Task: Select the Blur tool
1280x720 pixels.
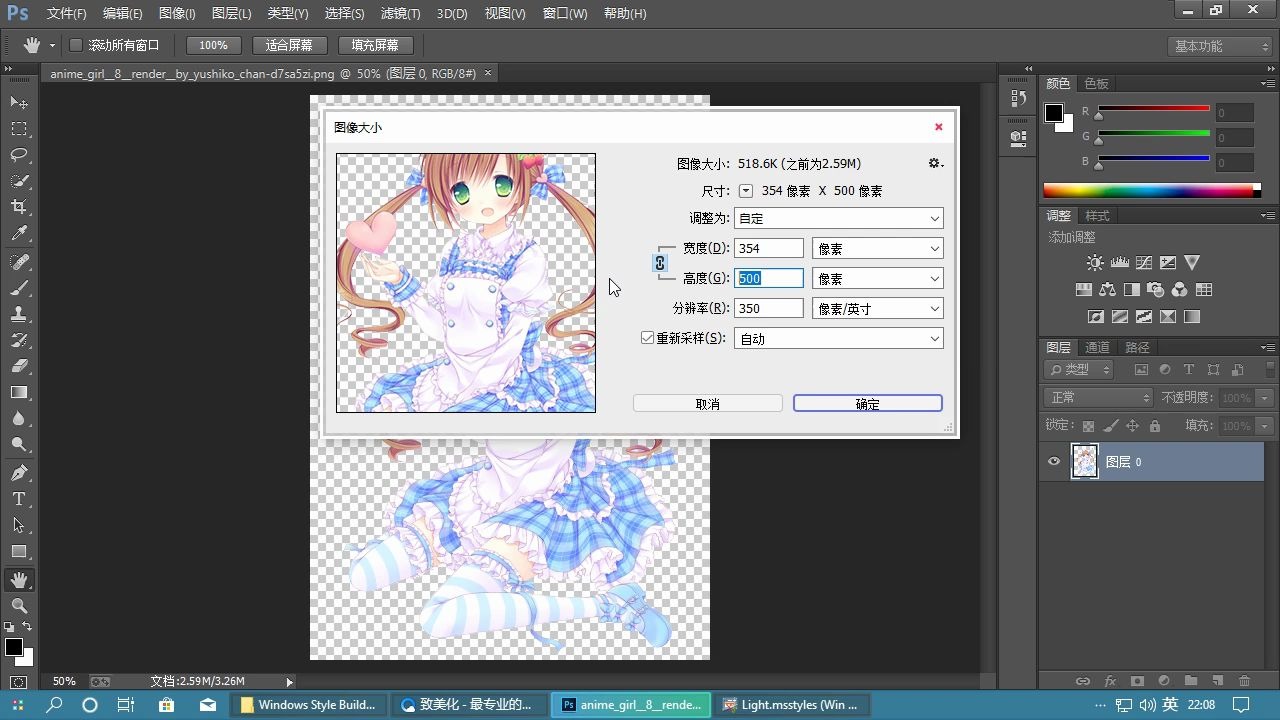Action: tap(19, 418)
